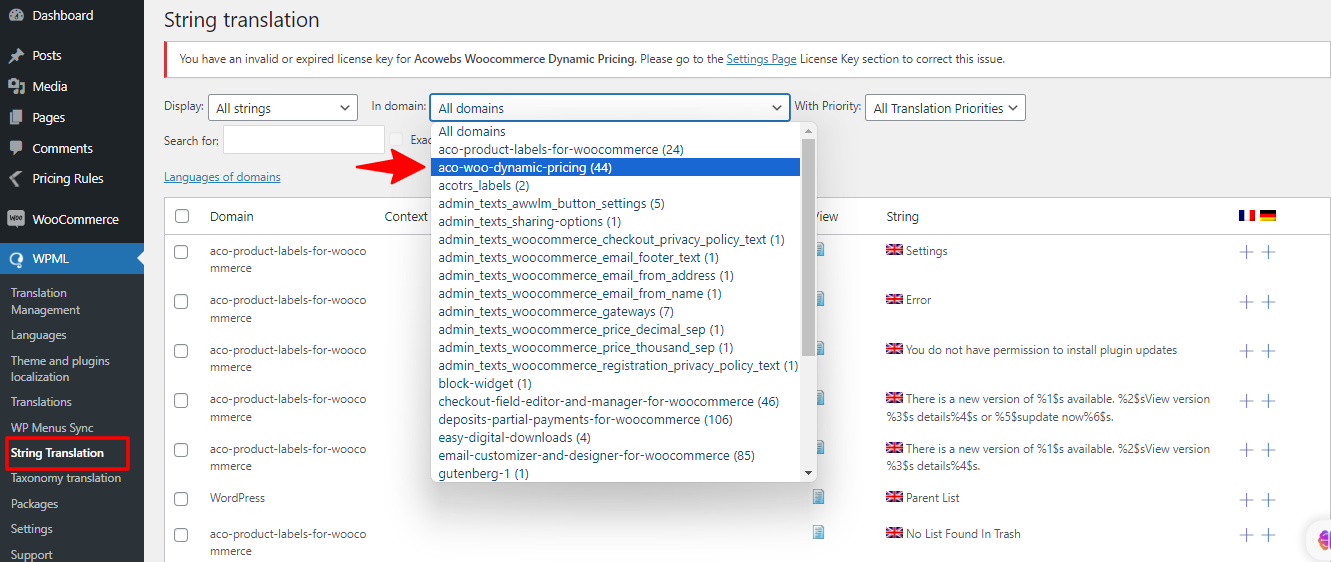This screenshot has width=1331, height=562.
Task: Open the Display All strings dropdown
Action: 282,108
